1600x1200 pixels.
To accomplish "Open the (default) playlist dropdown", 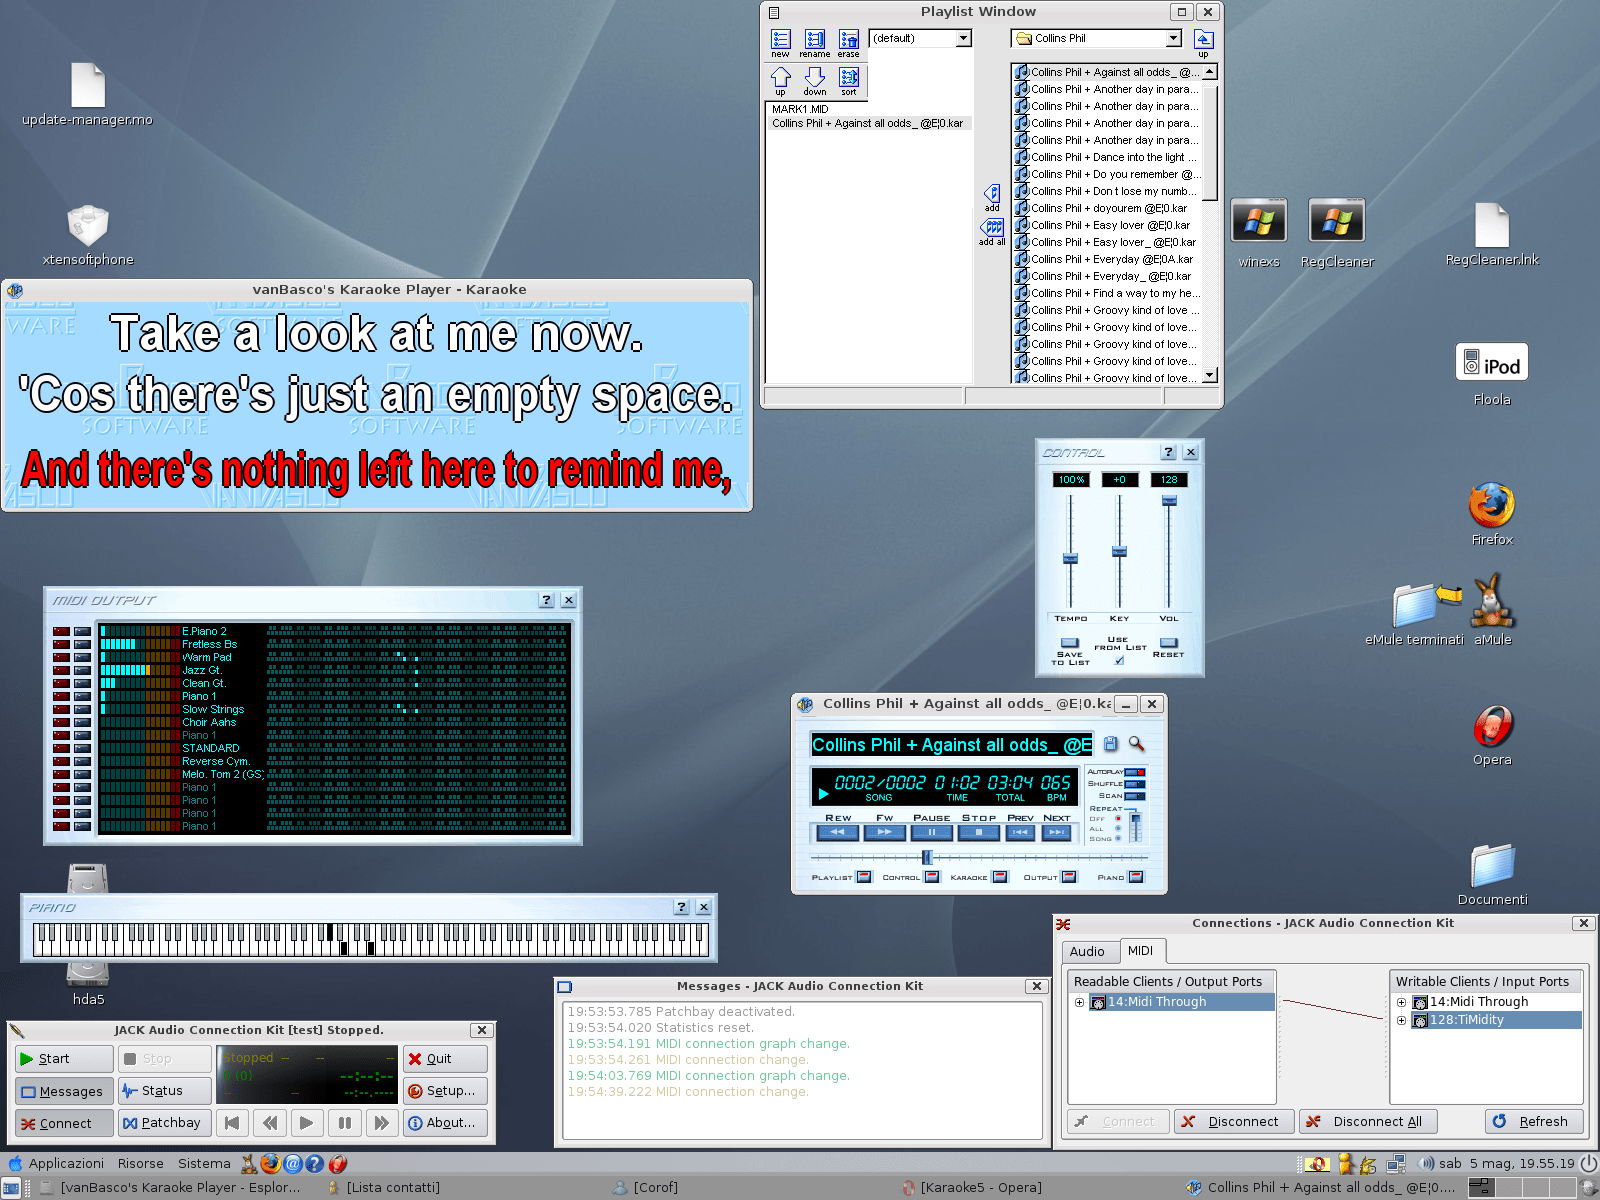I will (962, 37).
